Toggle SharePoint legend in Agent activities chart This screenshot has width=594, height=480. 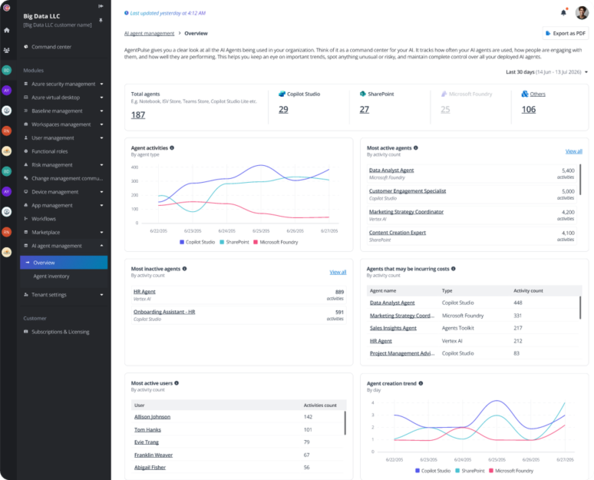[x=234, y=242]
